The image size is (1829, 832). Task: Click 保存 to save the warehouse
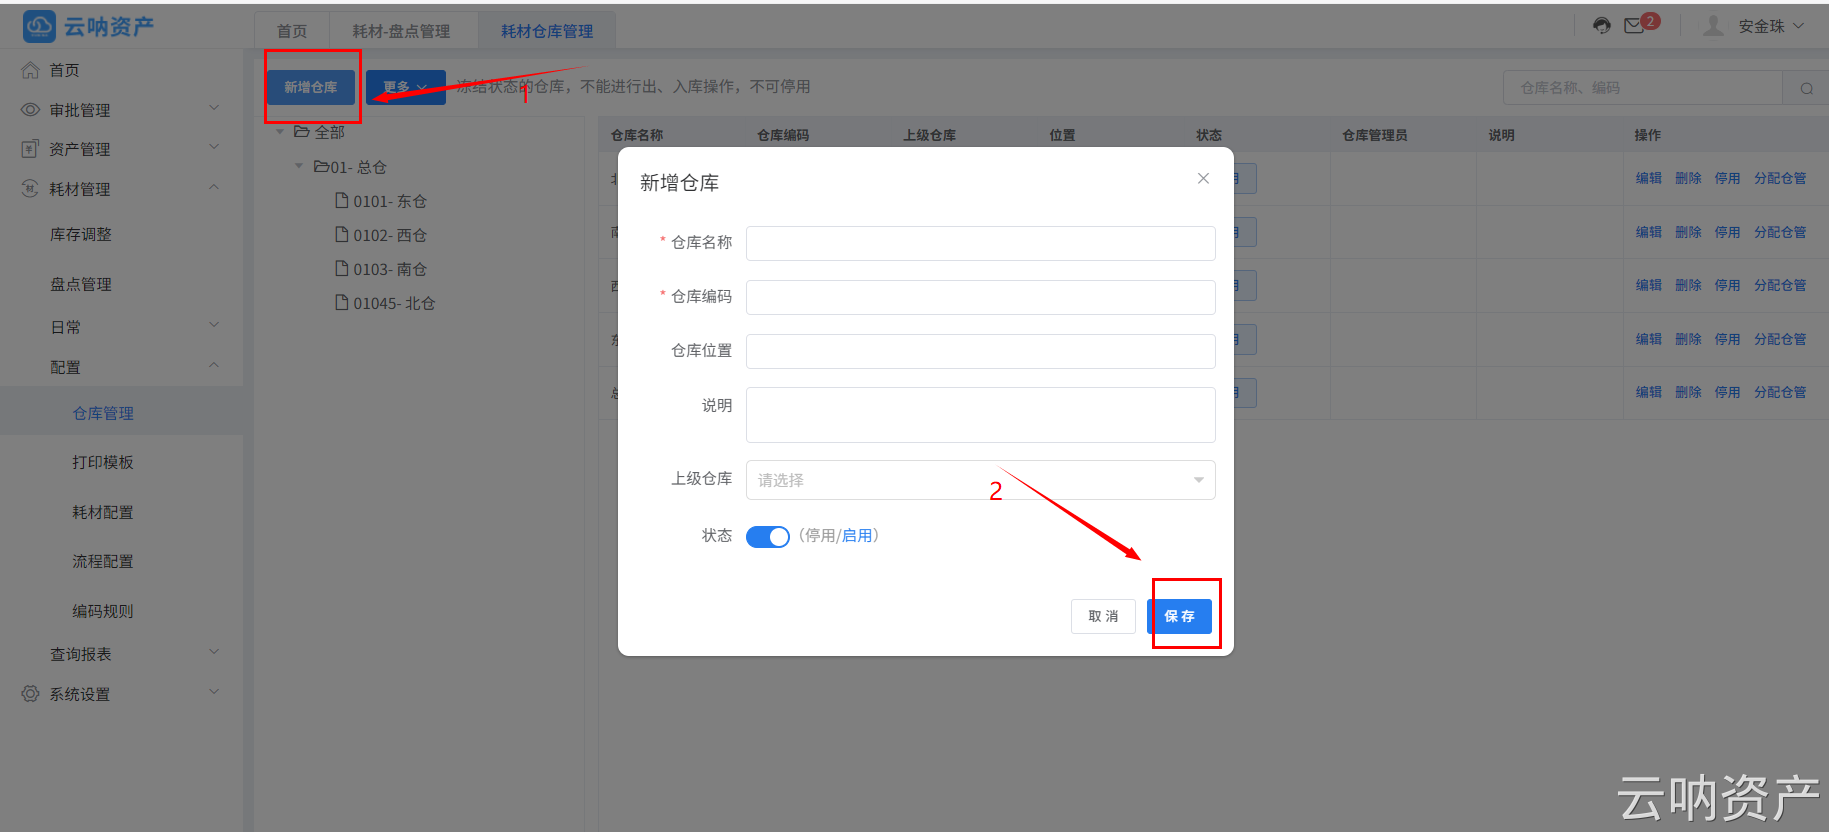(1180, 616)
